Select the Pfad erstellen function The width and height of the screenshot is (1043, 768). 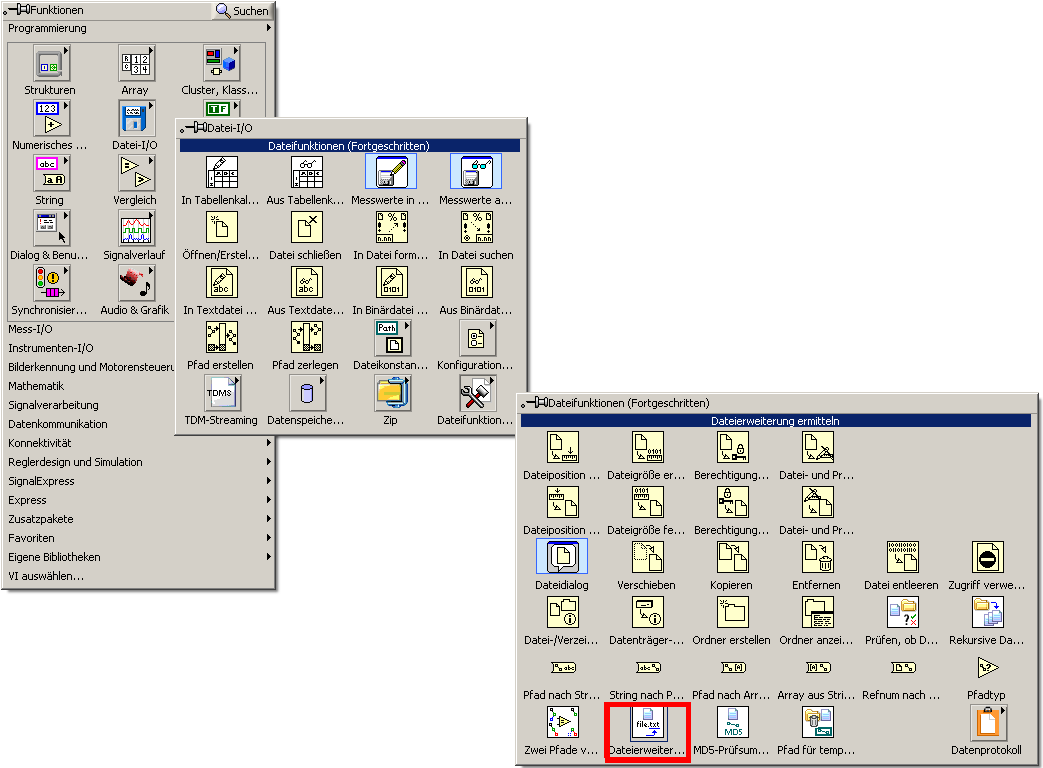(x=222, y=338)
